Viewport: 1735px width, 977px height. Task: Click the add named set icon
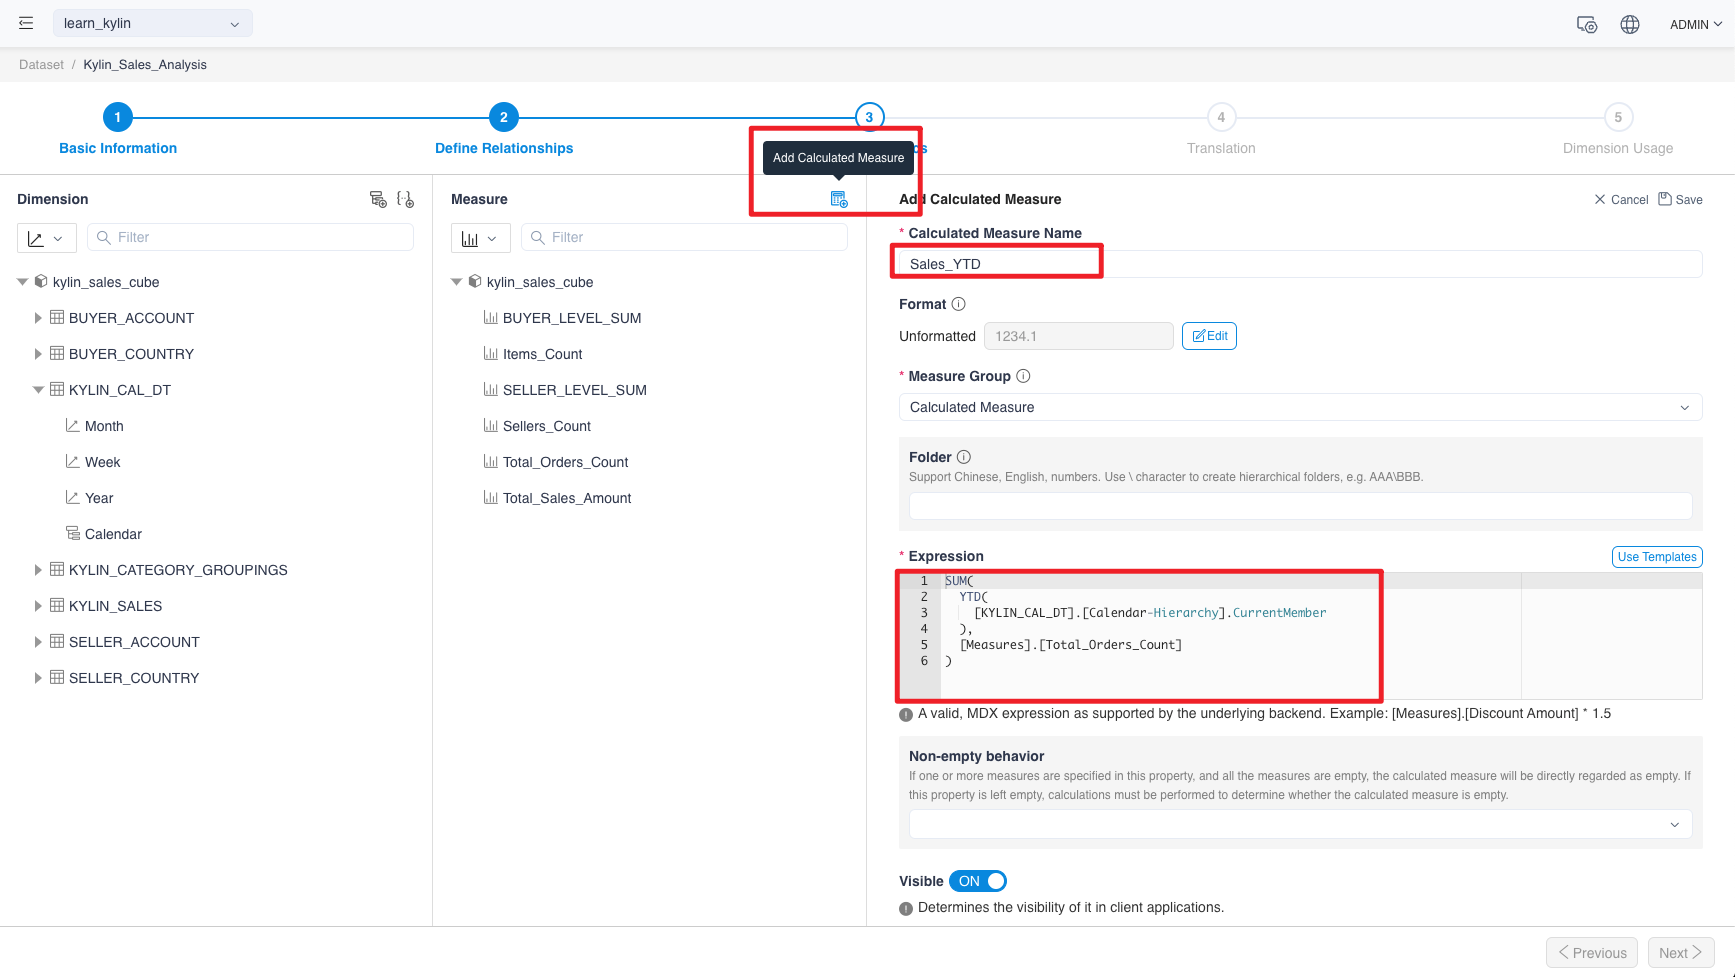point(405,199)
